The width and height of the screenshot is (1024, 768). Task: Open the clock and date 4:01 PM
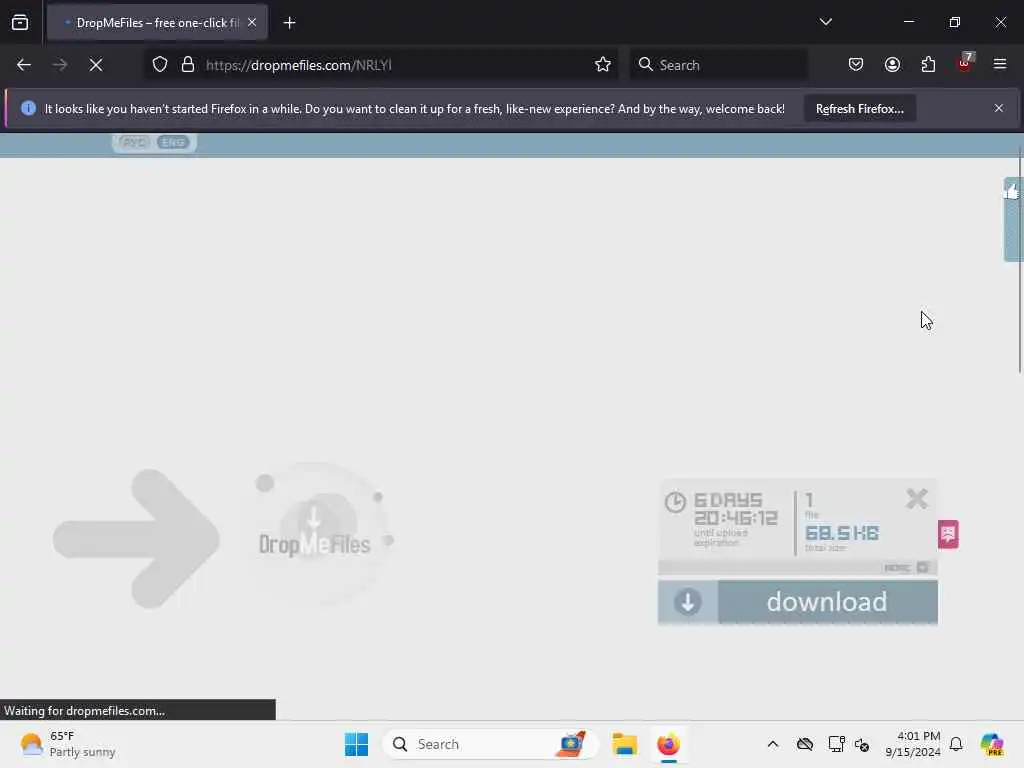(x=913, y=744)
